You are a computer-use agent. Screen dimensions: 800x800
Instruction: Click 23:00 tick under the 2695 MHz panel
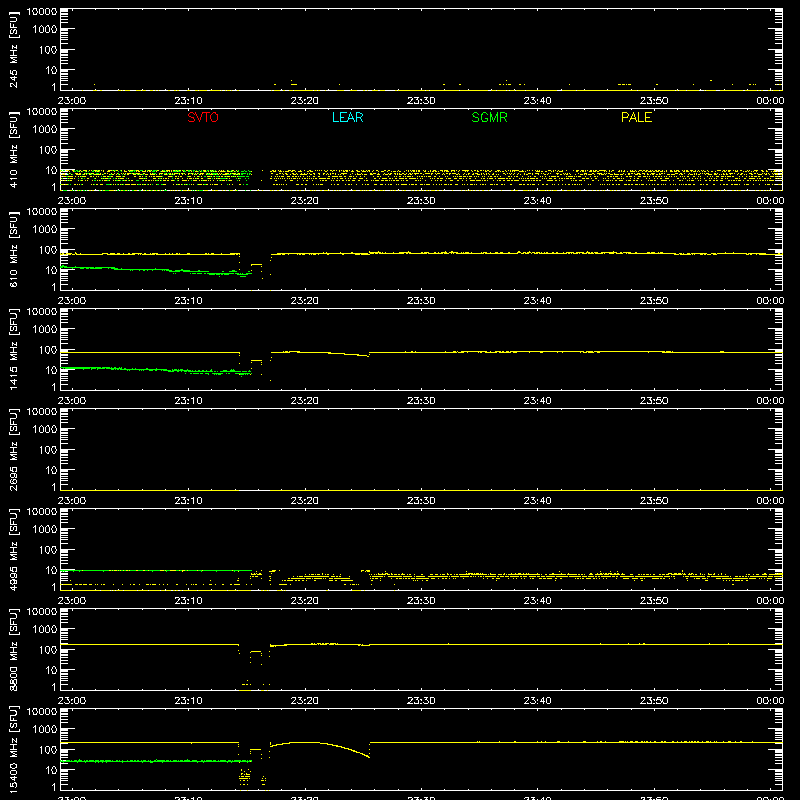point(71,501)
